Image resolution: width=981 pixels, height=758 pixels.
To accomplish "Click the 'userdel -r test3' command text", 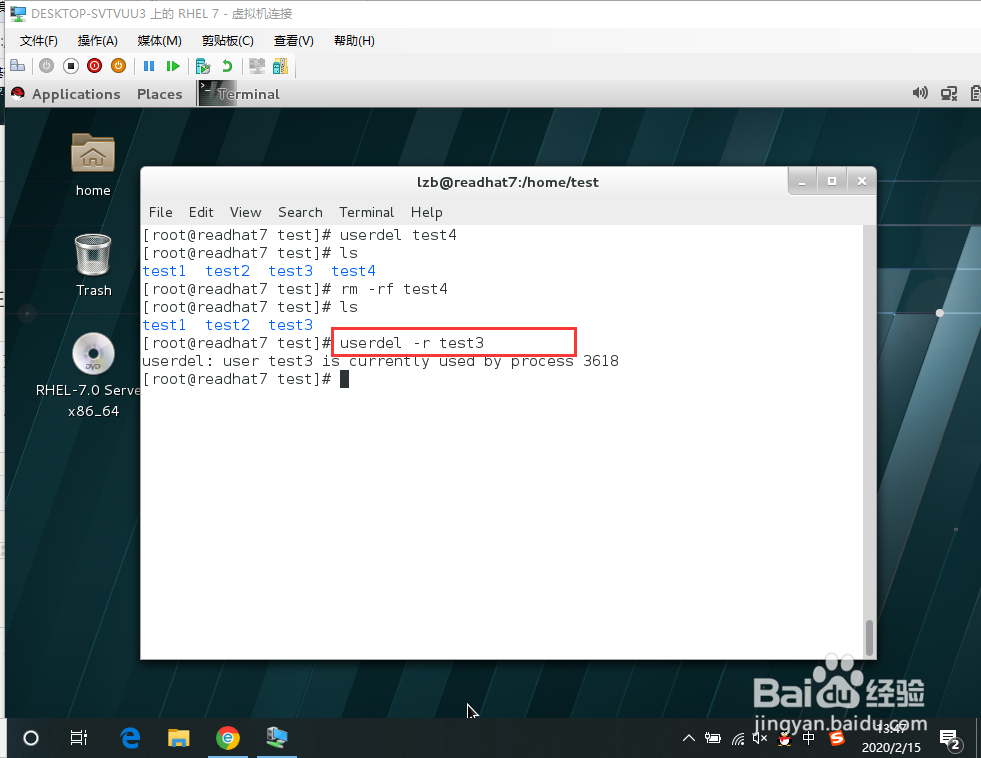I will tap(412, 343).
